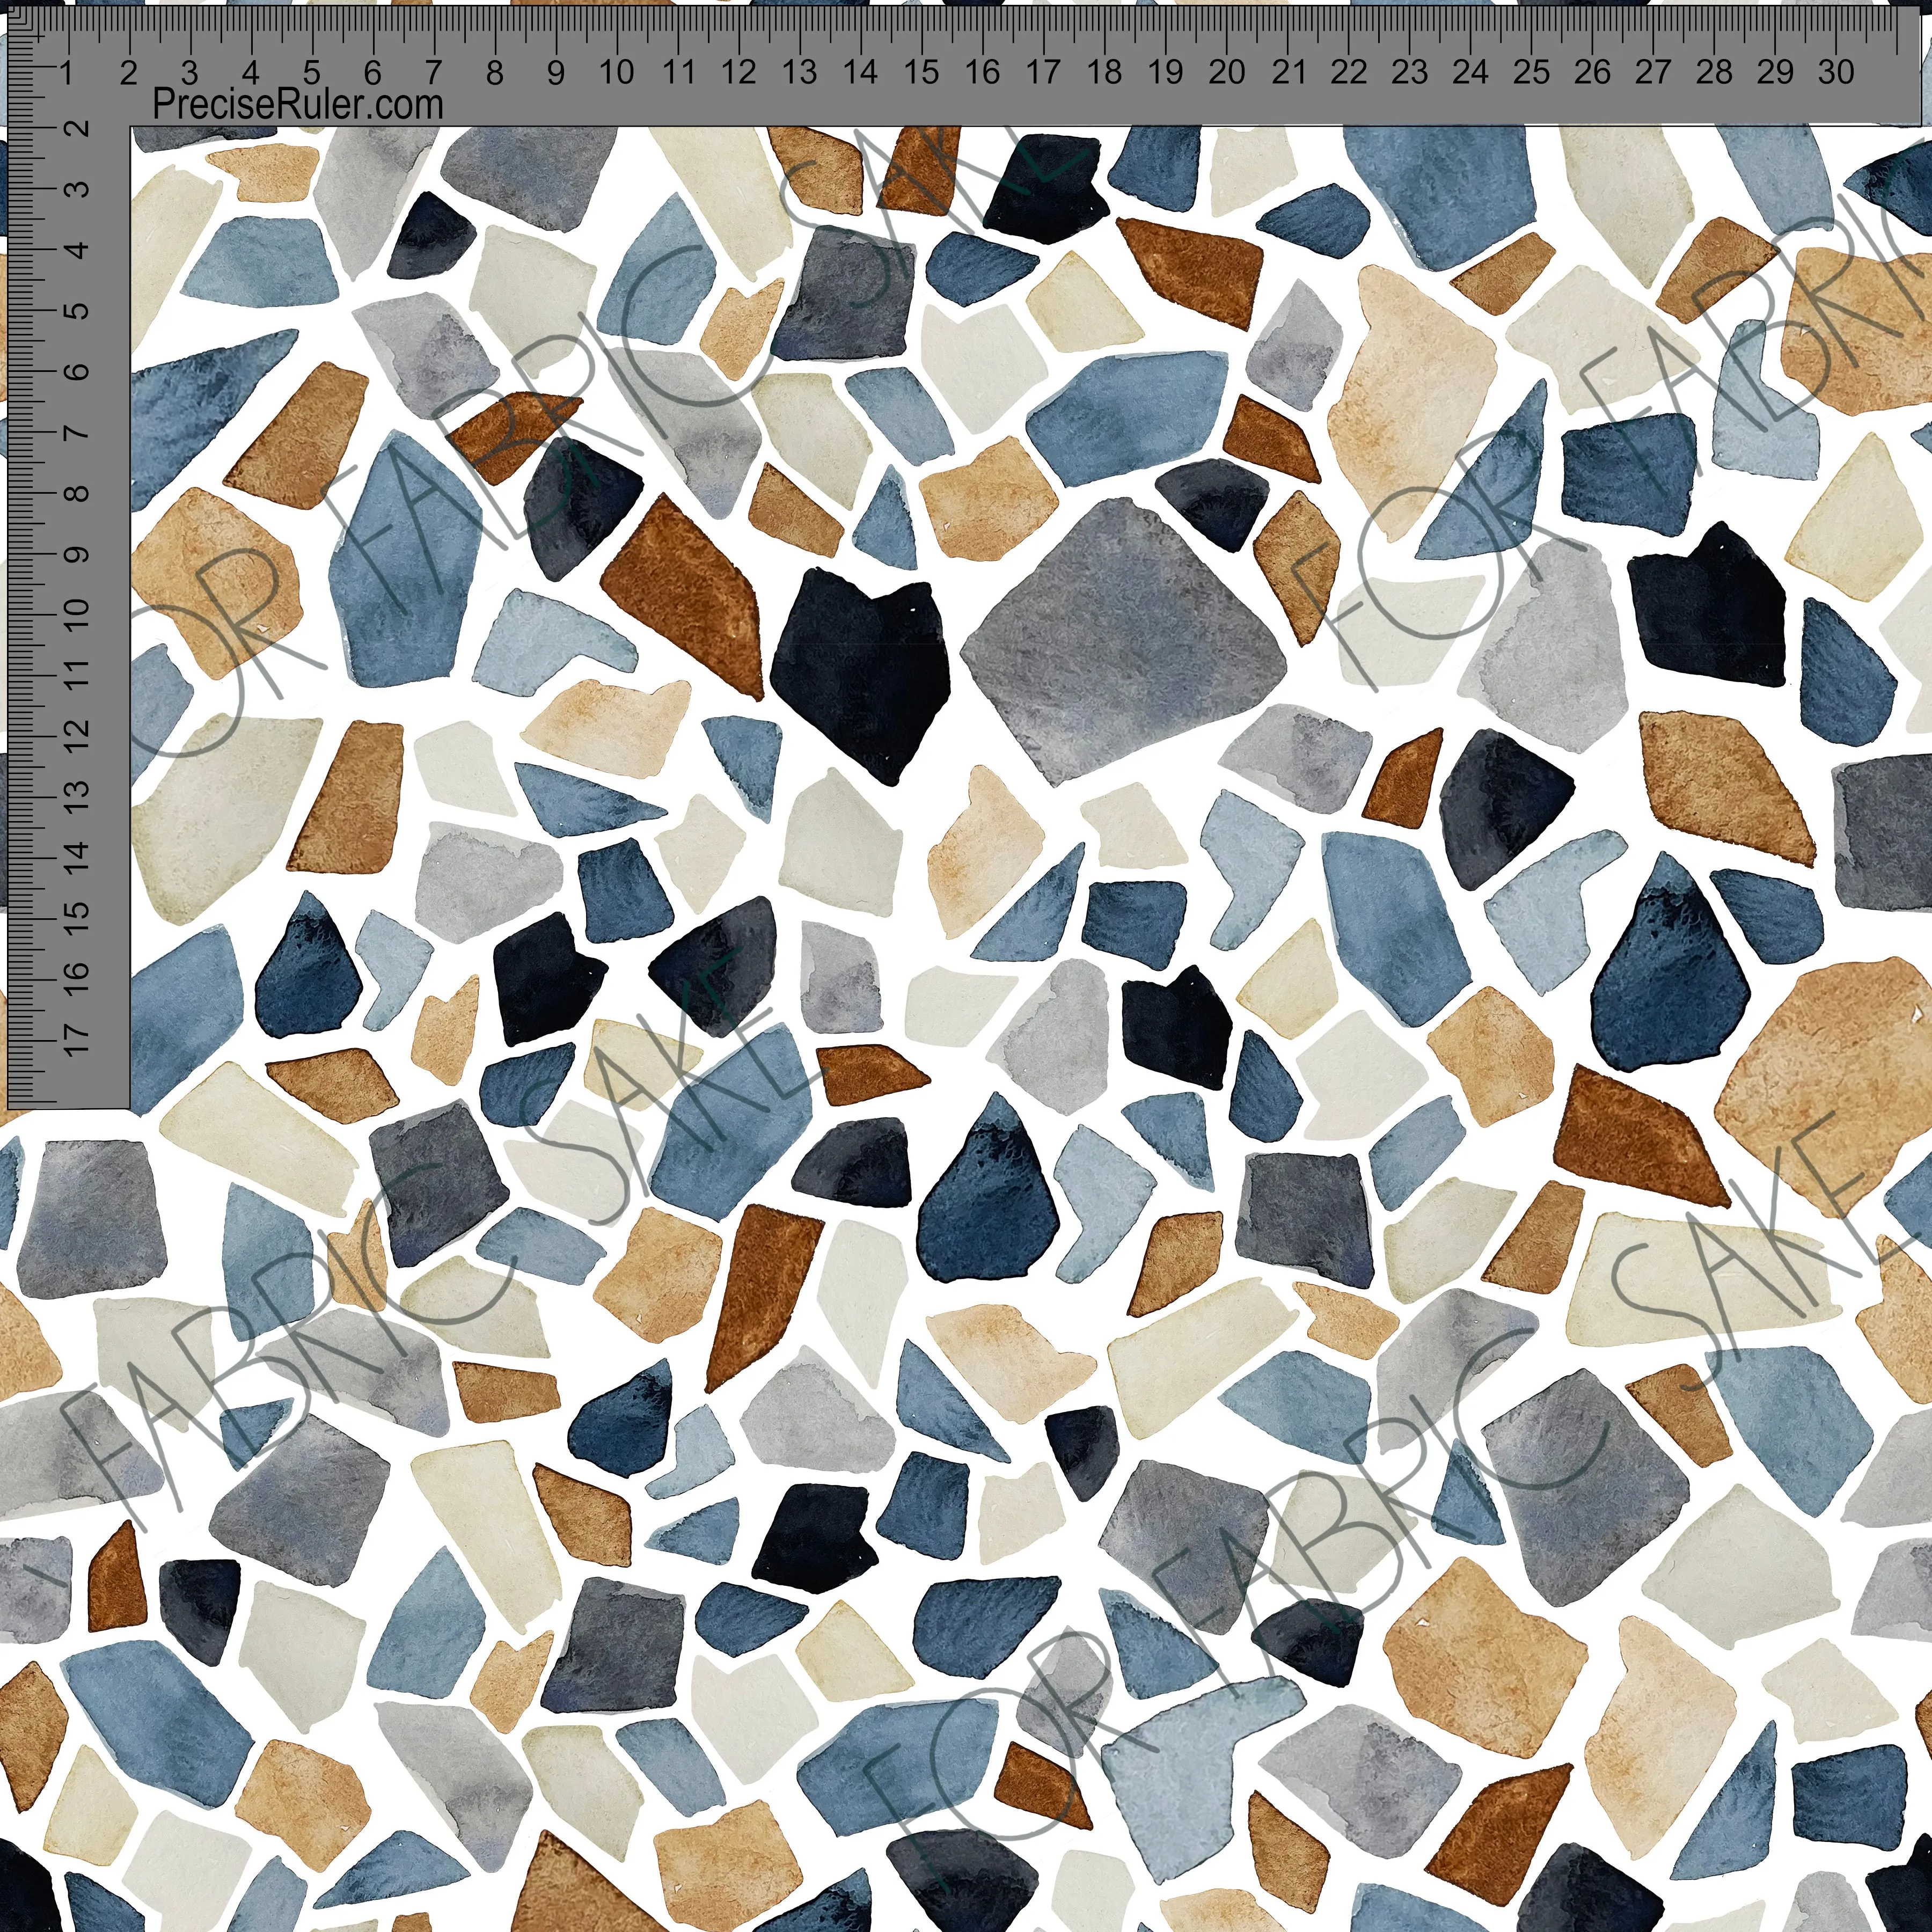Click number 30 on the horizontal ruler

[1837, 72]
